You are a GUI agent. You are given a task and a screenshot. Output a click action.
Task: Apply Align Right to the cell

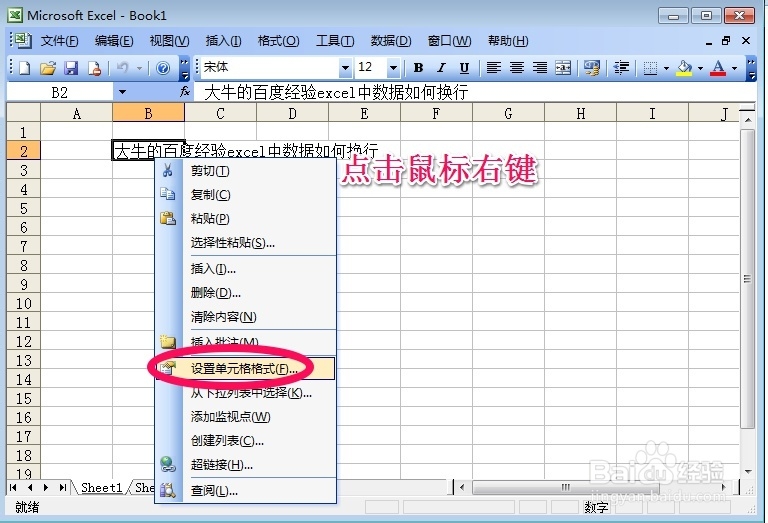coord(540,68)
